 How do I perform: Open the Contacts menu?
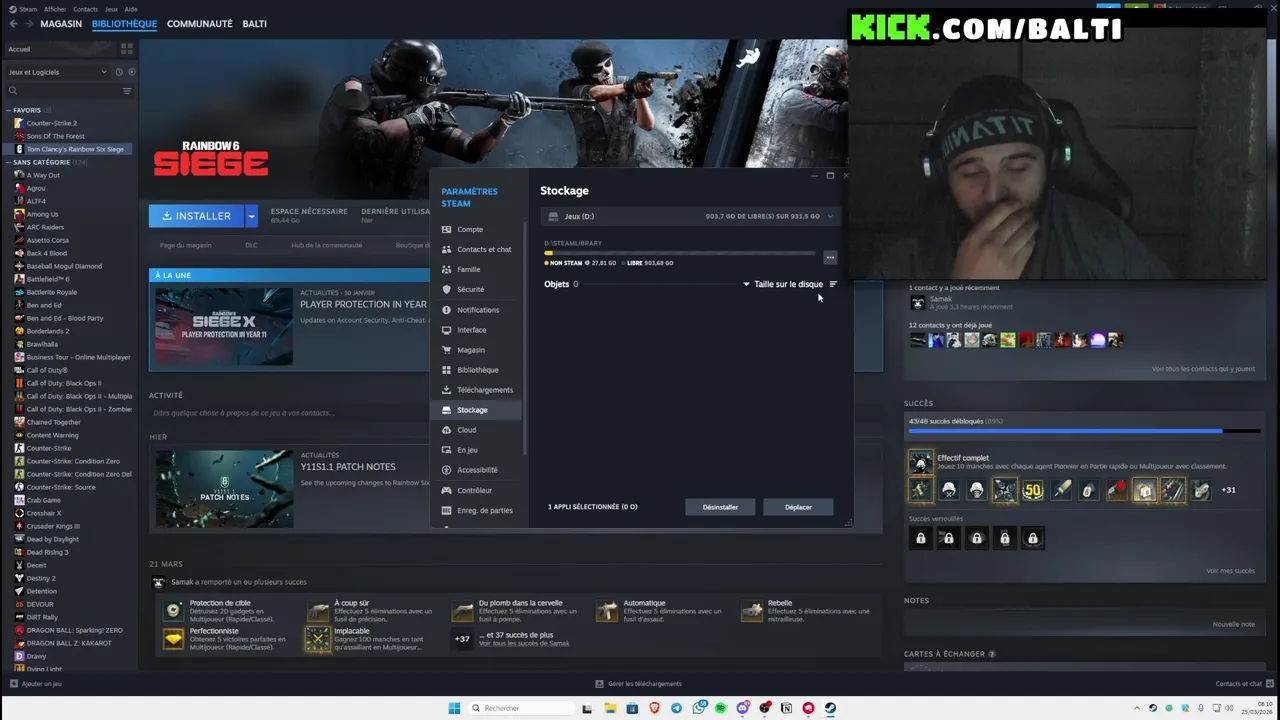[85, 9]
